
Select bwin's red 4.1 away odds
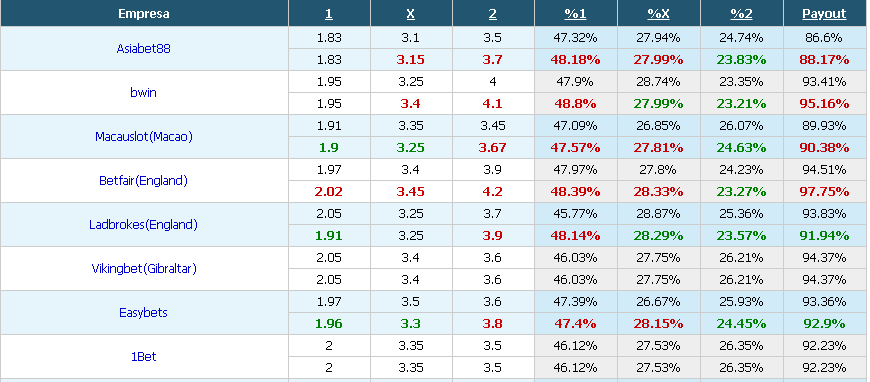point(493,103)
